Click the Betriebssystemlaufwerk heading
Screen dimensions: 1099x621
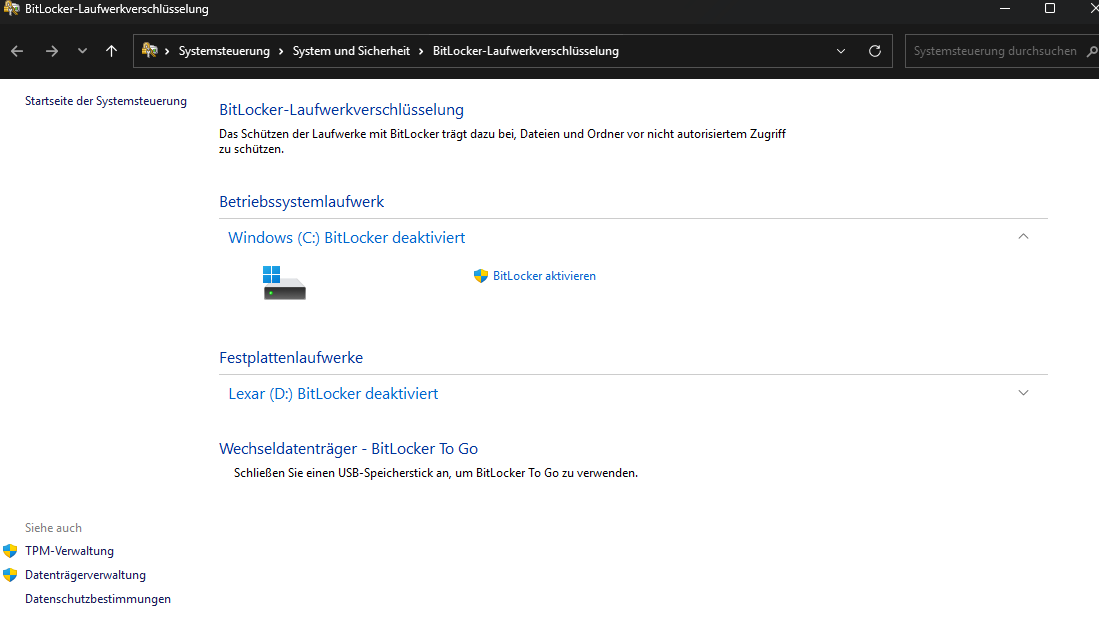click(301, 202)
